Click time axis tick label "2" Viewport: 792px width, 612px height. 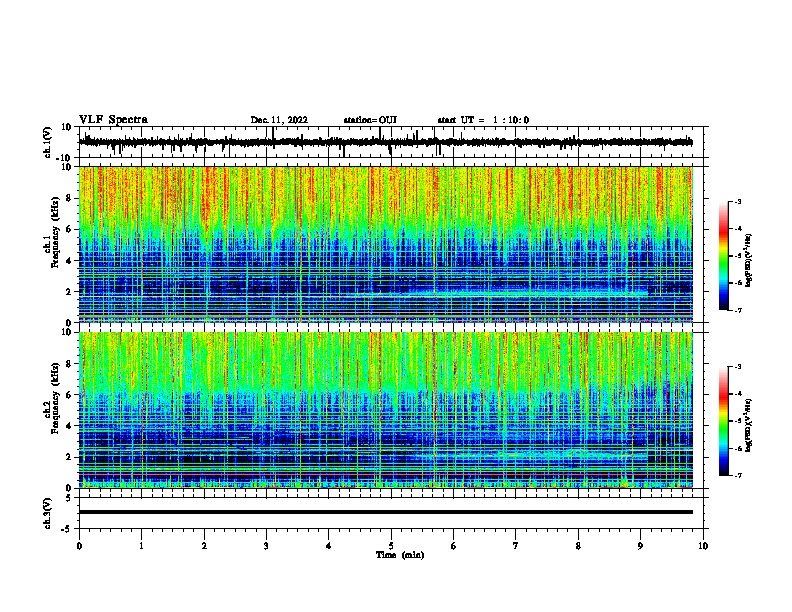204,546
